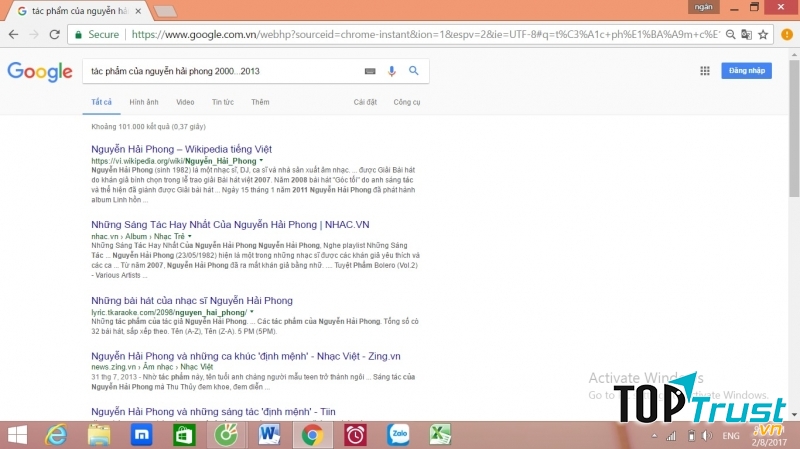Switch to the Video tab
This screenshot has height=449, width=800.
[185, 102]
